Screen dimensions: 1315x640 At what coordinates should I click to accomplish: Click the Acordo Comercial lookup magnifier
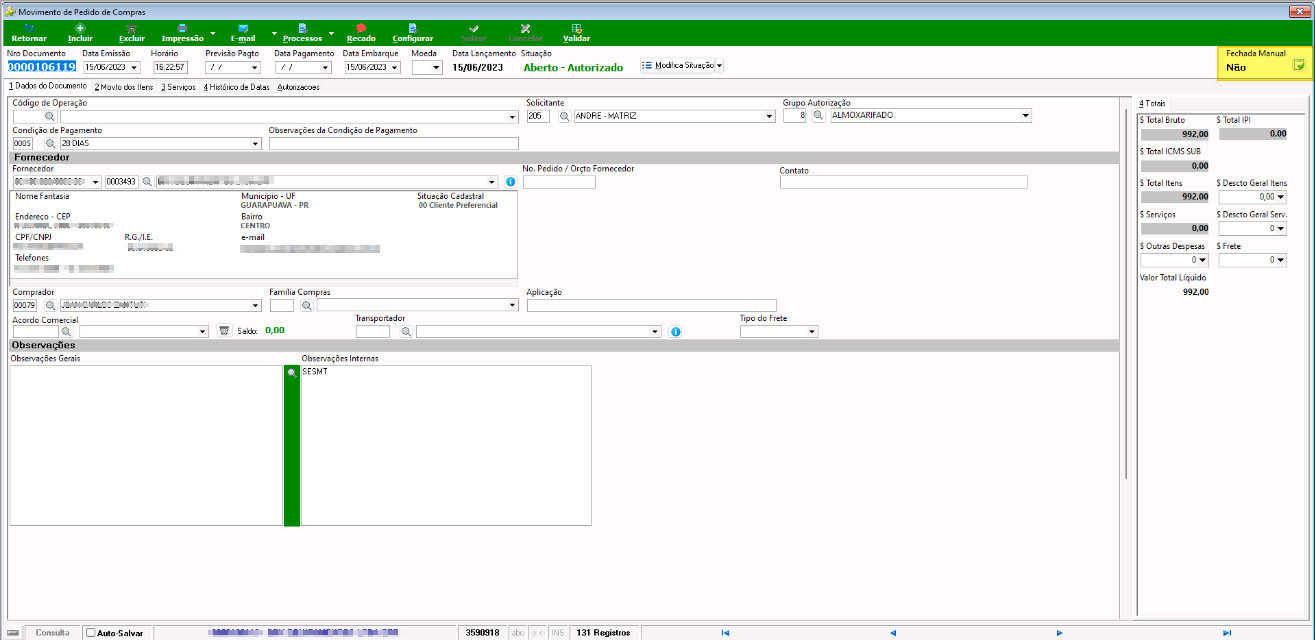tap(67, 331)
